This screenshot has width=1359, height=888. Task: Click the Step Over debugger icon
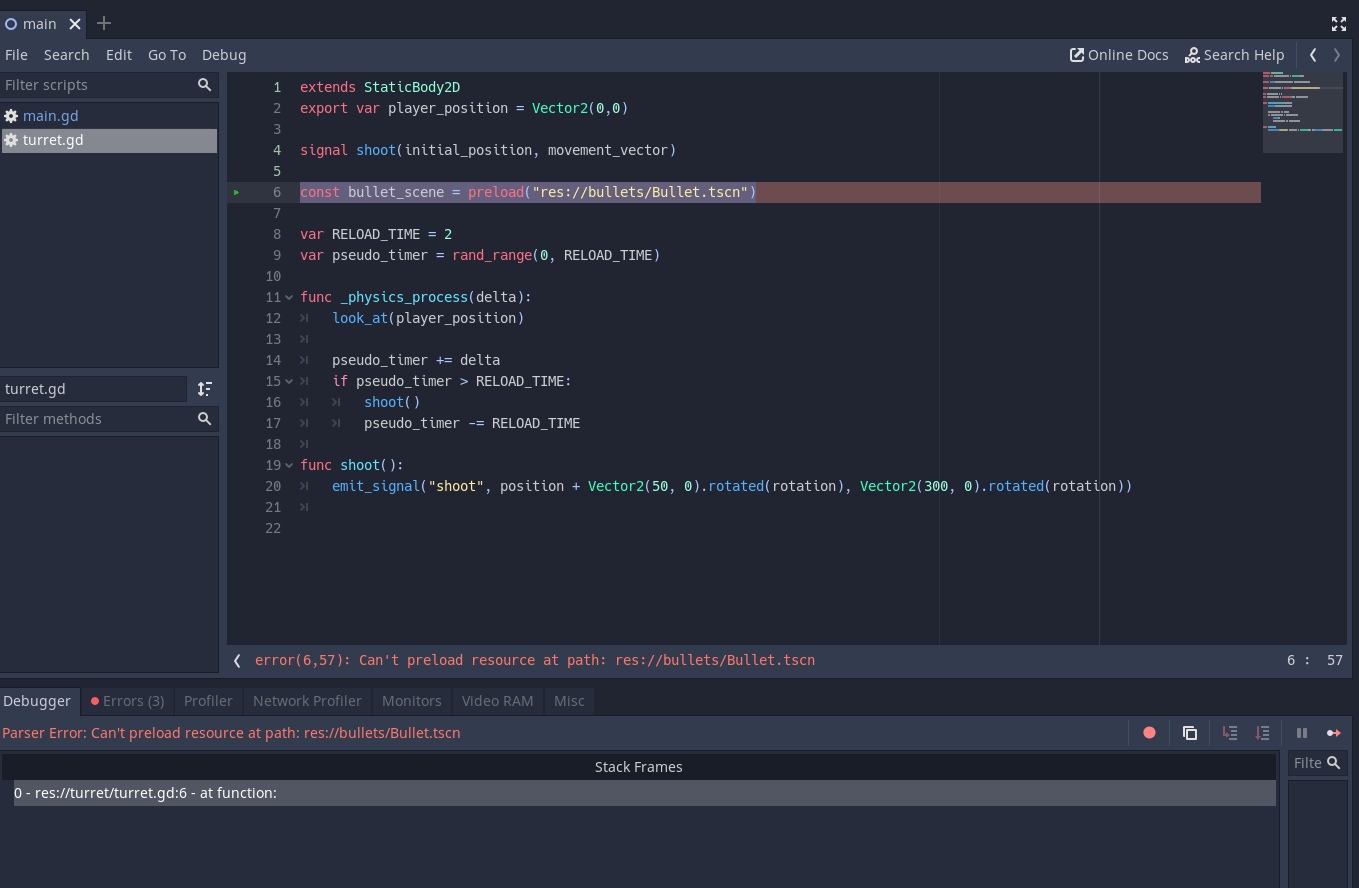coord(1261,732)
